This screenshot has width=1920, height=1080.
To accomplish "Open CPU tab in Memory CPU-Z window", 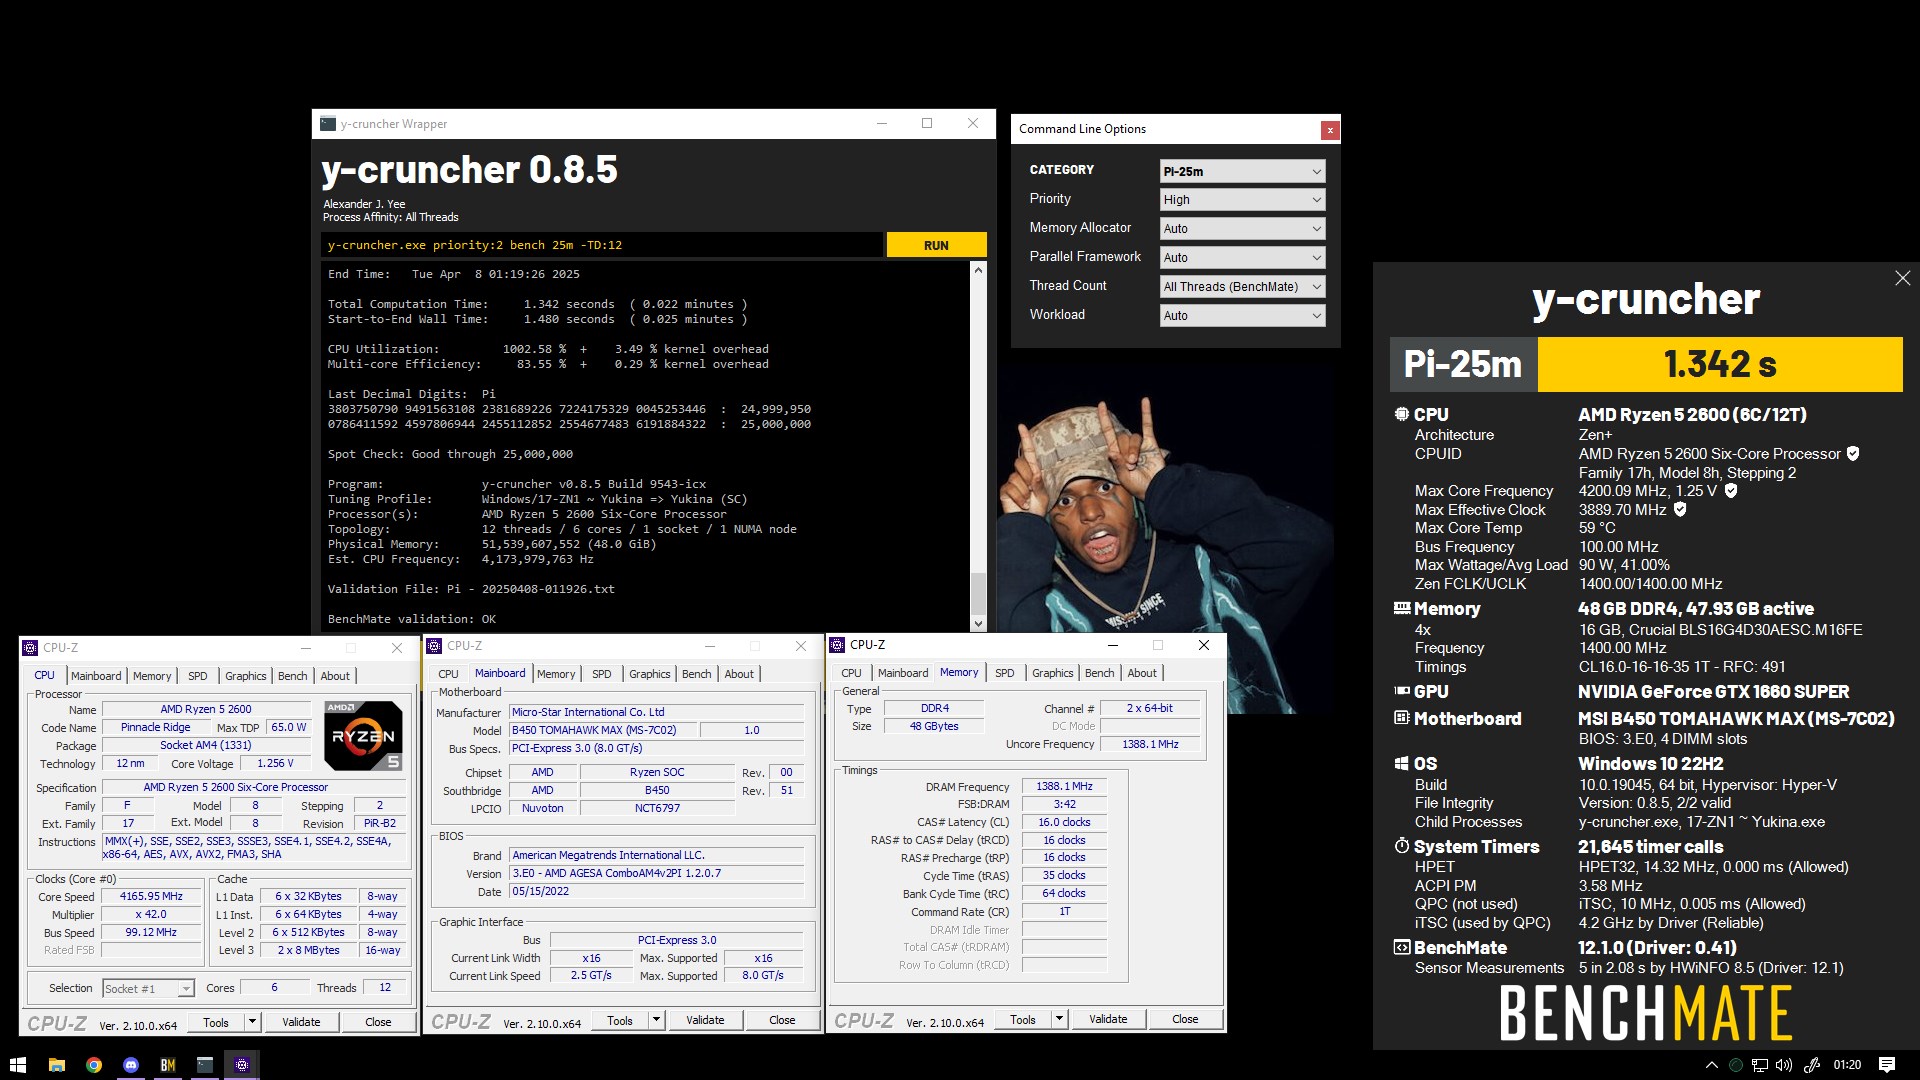I will 851,673.
